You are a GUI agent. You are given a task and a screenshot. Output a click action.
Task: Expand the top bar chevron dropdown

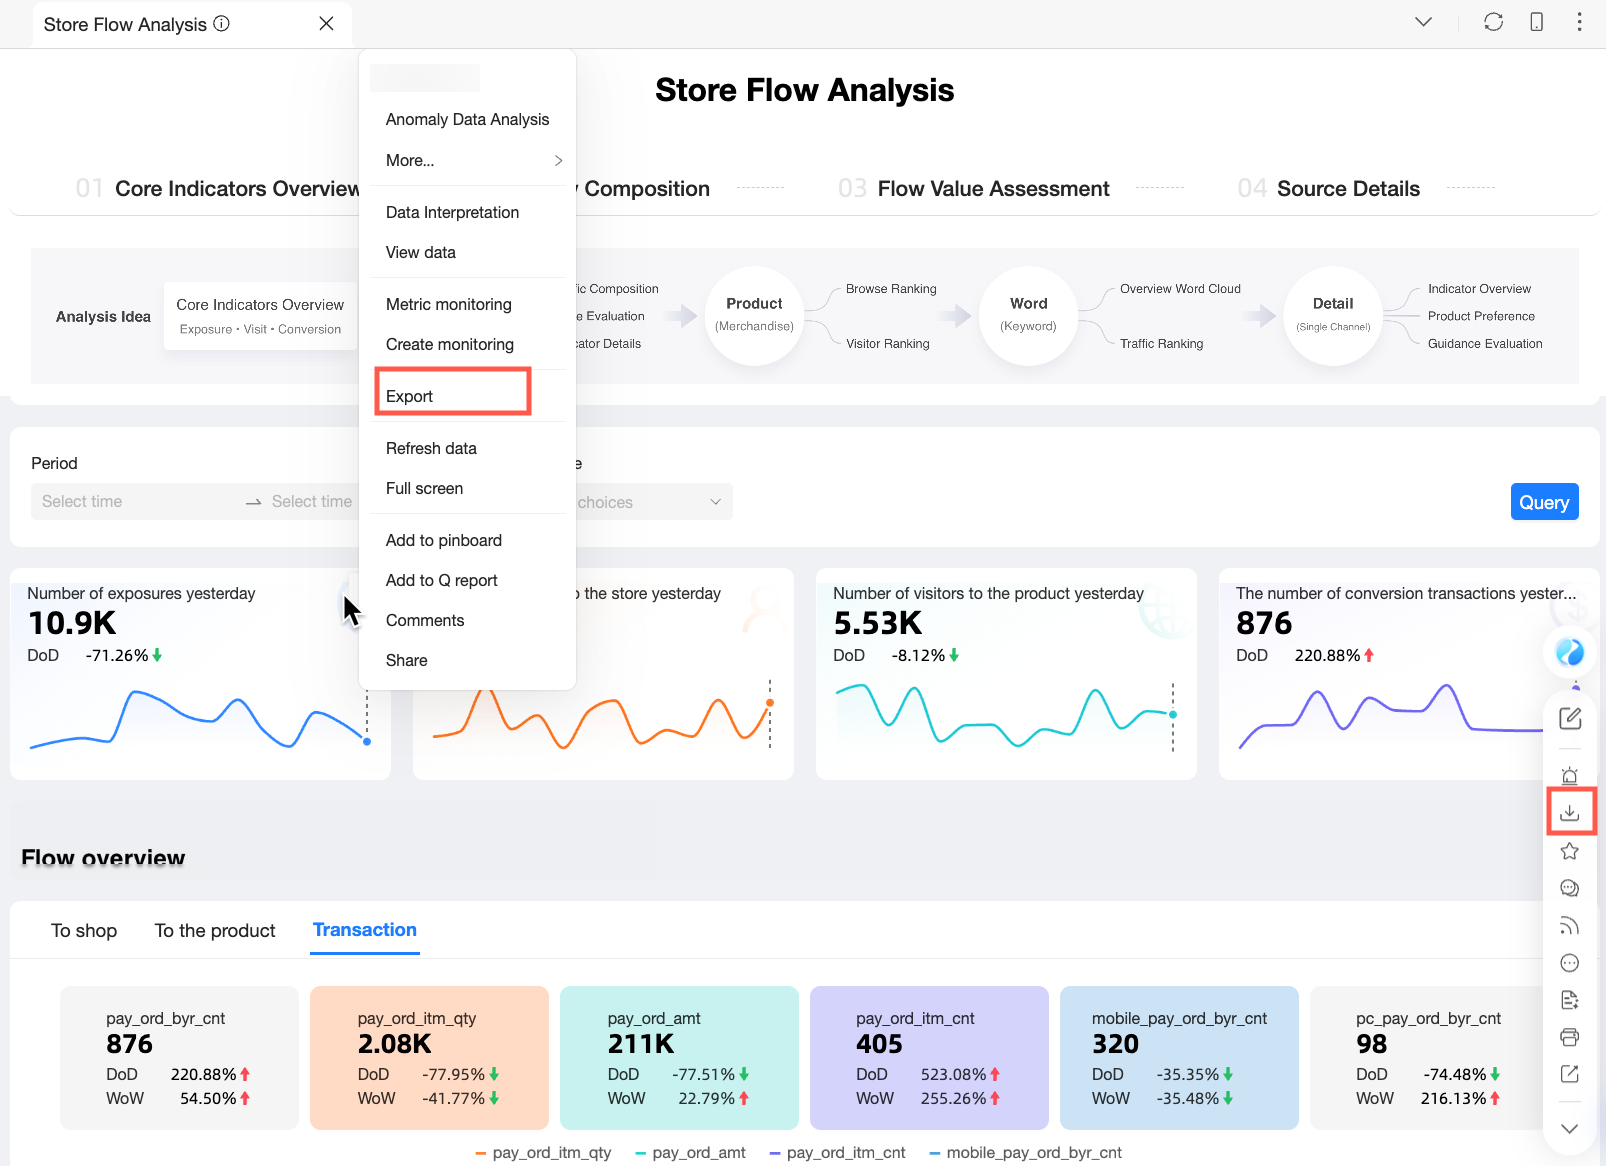point(1423,22)
